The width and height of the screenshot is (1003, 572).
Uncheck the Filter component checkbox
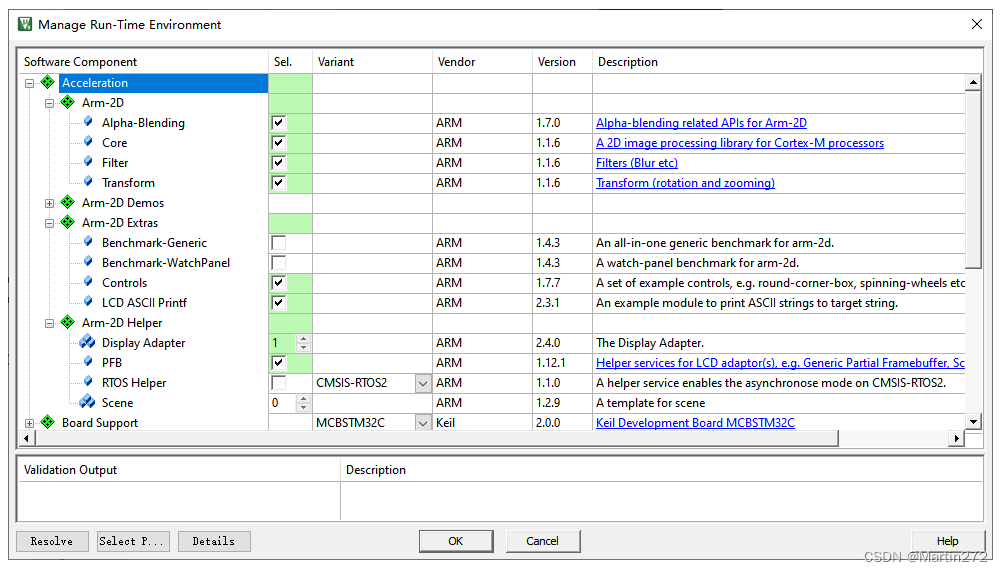click(x=278, y=163)
